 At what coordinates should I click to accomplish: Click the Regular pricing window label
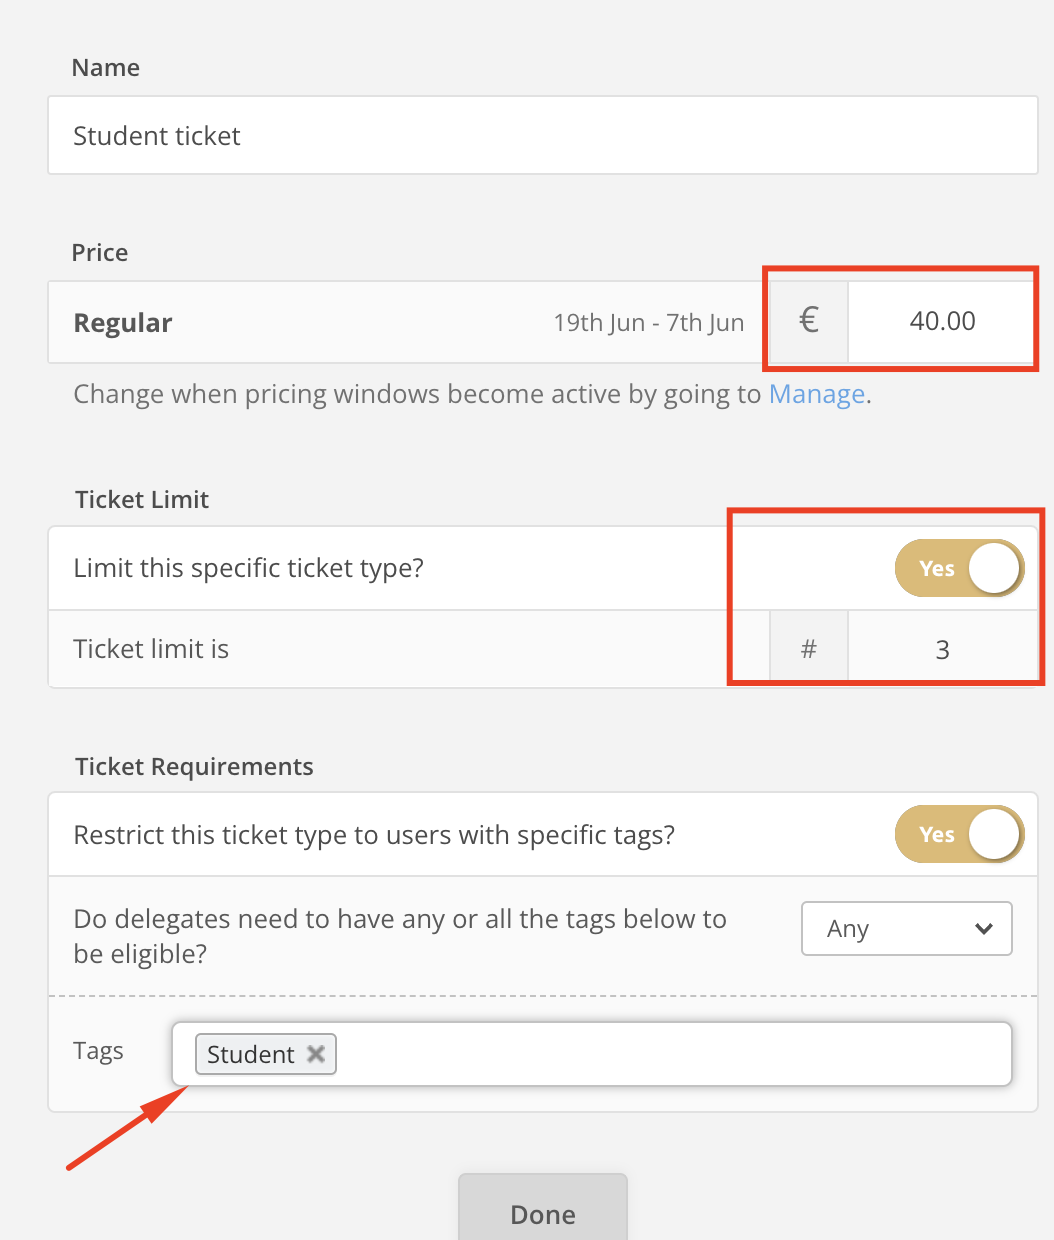point(123,323)
